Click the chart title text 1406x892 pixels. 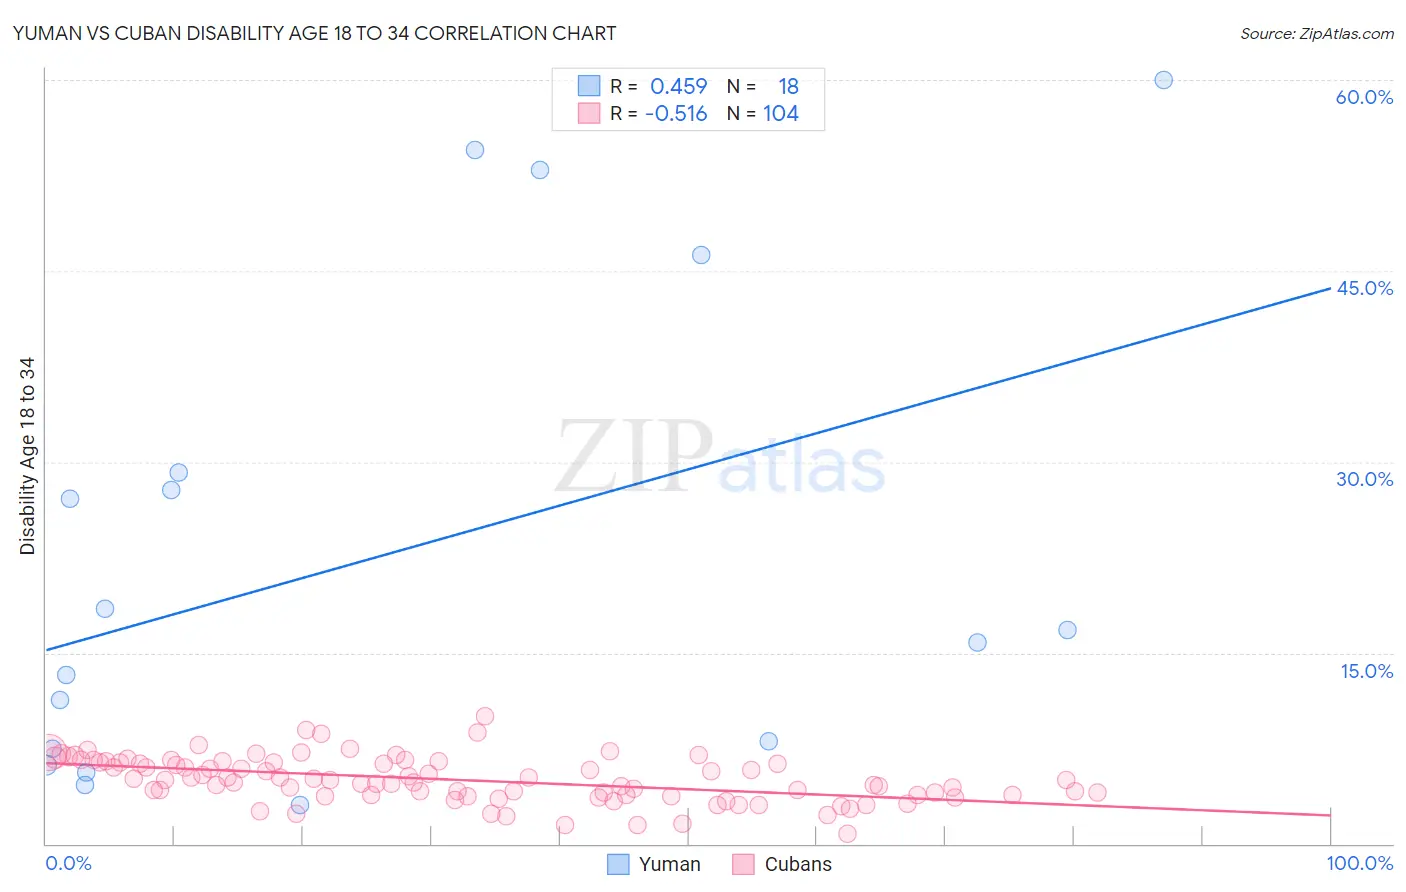coord(314,33)
